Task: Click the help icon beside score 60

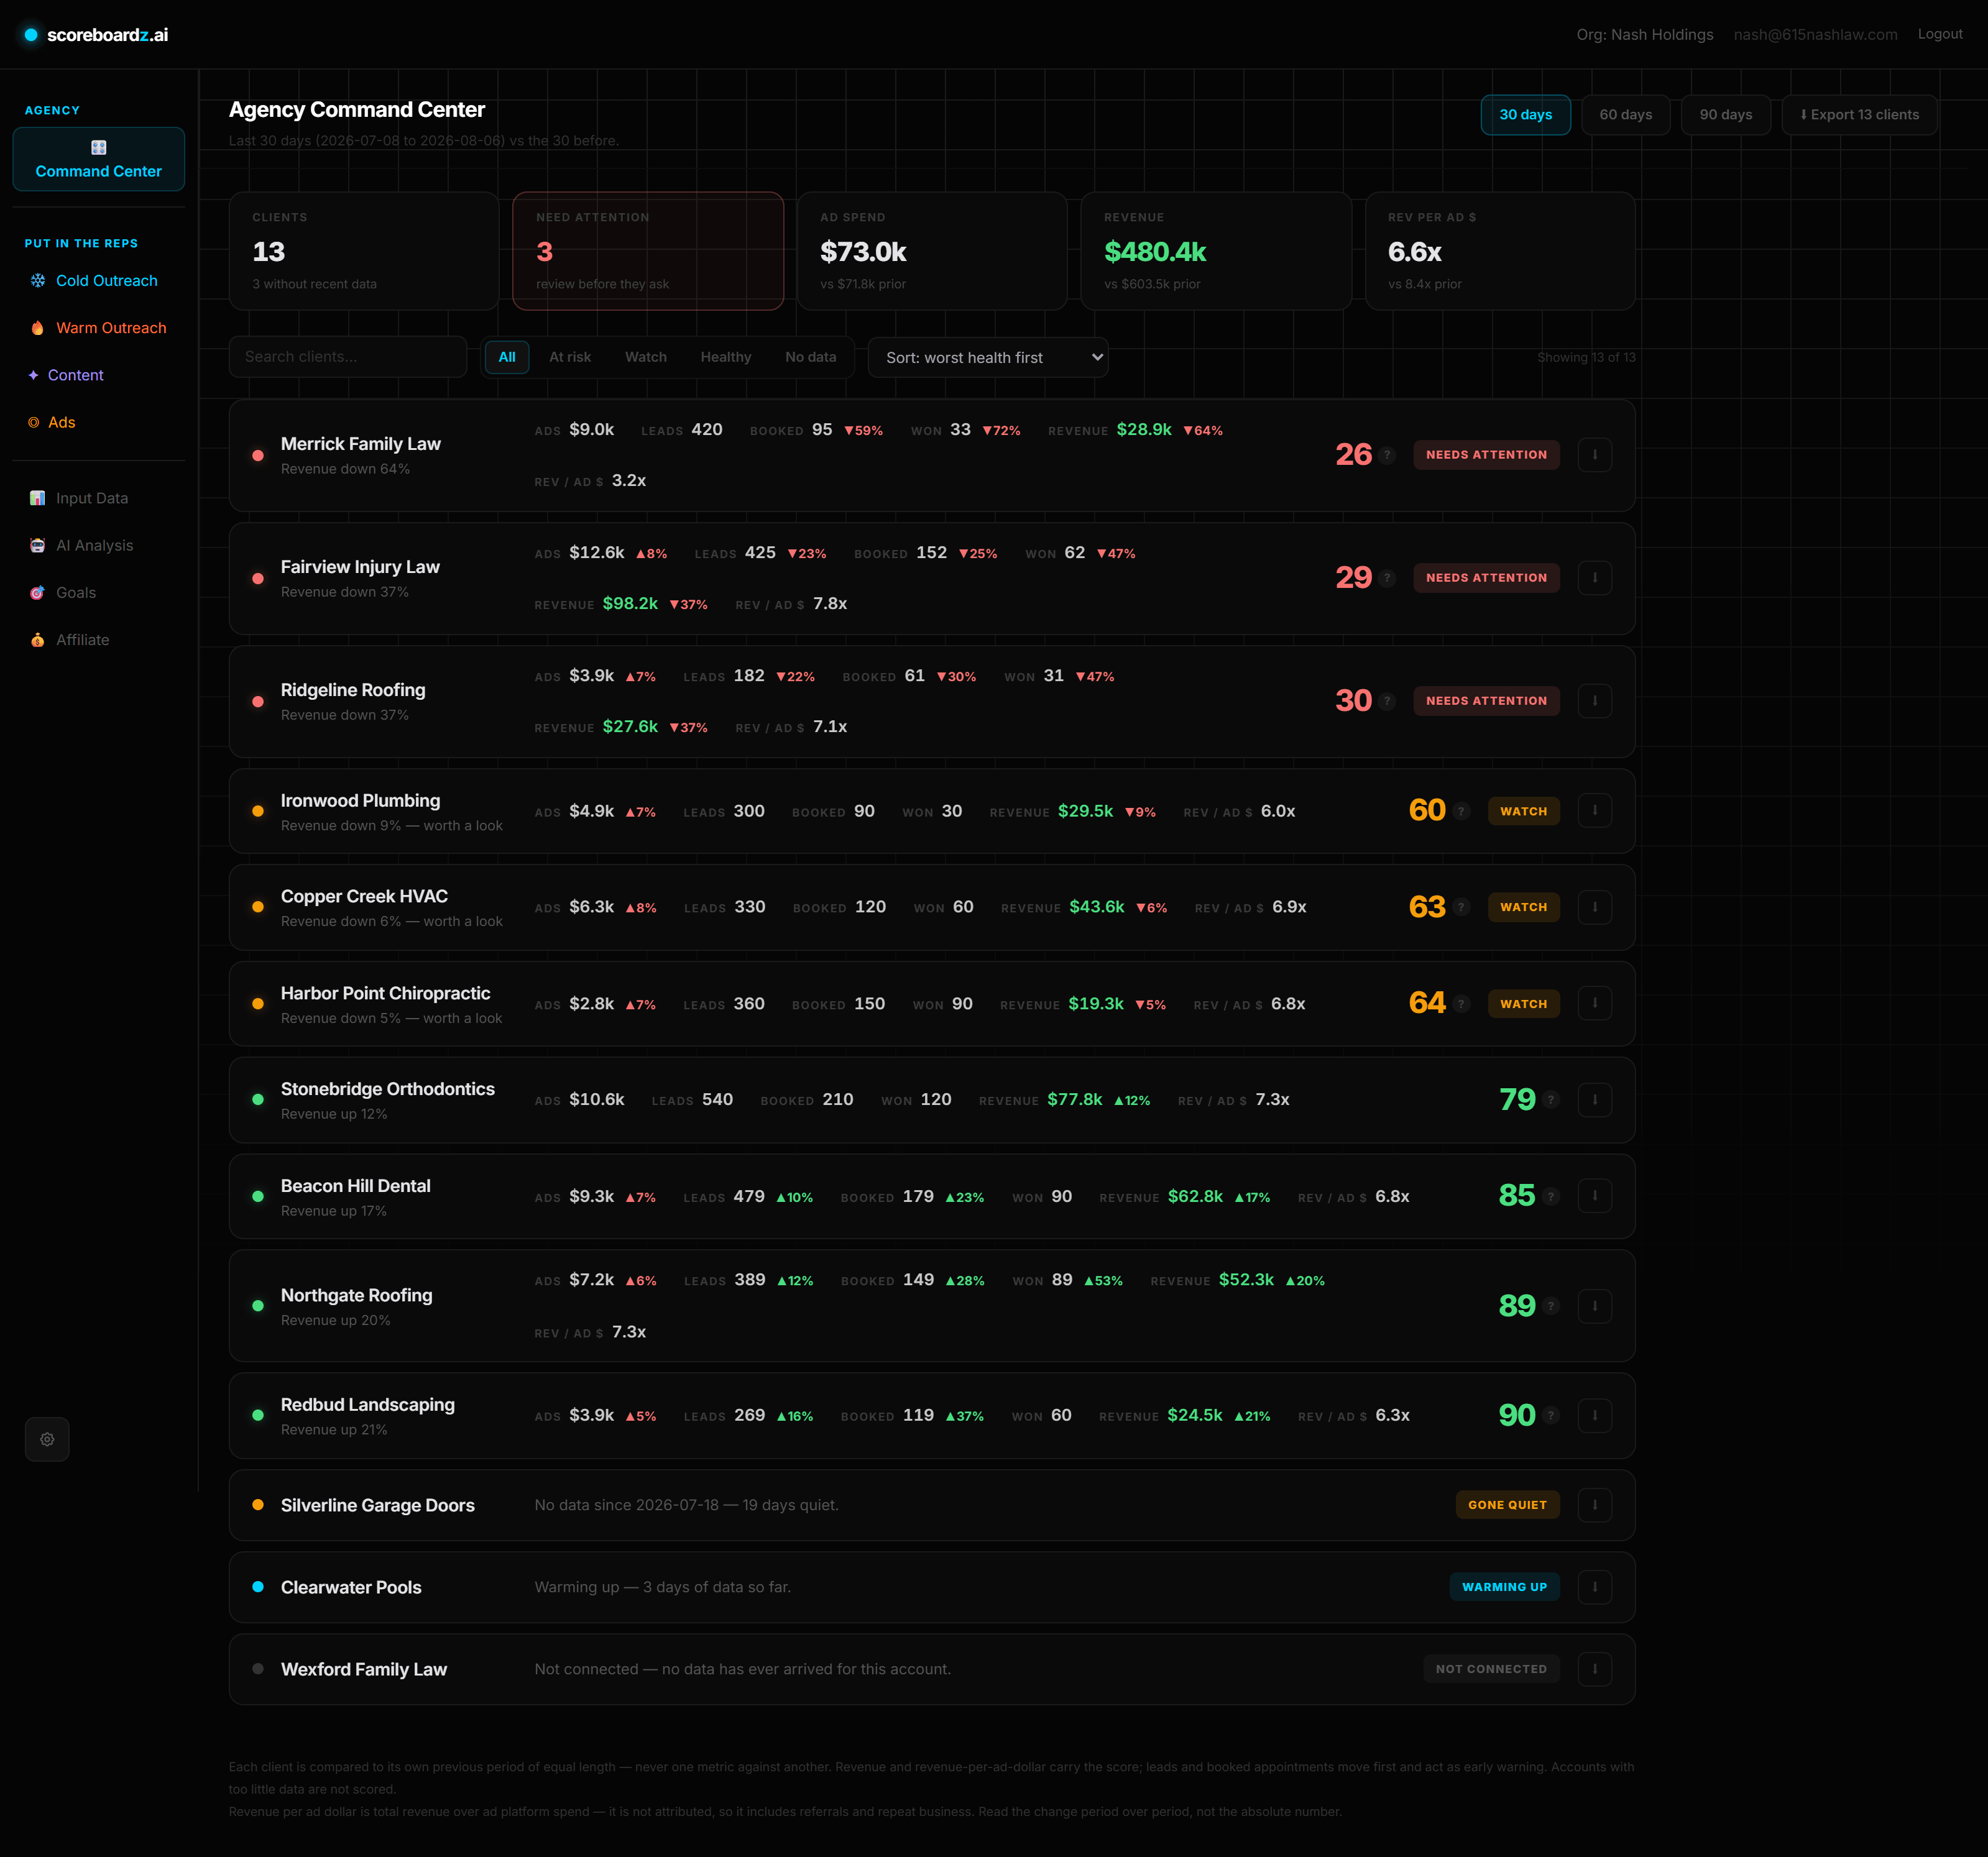Action: coord(1461,811)
